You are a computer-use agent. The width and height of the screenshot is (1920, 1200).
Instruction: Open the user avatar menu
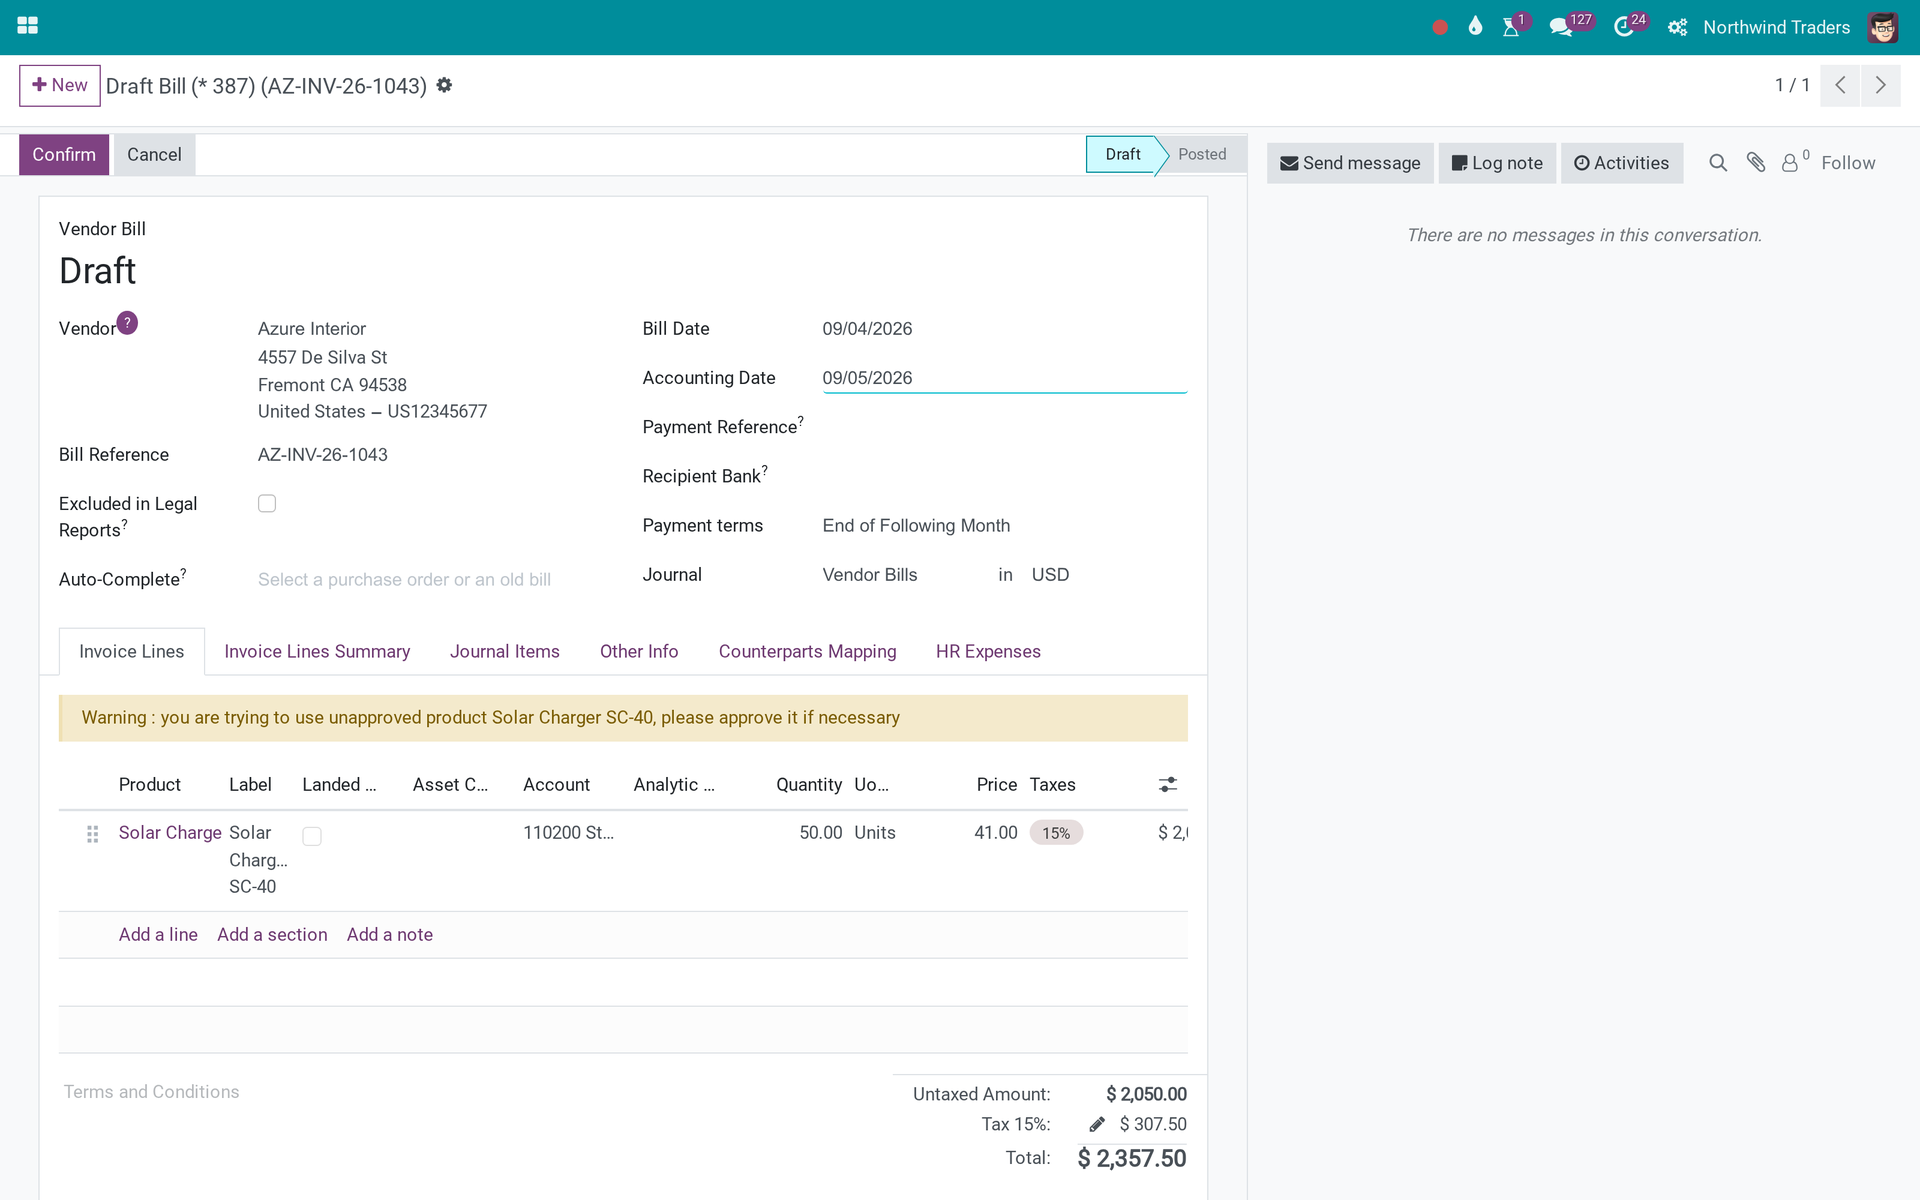tap(1883, 27)
